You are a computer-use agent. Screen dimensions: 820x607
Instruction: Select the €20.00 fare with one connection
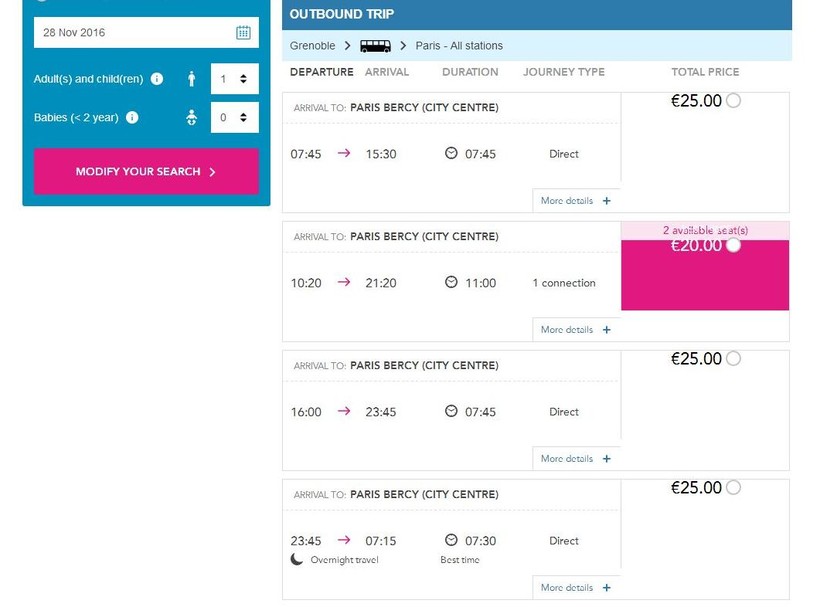pos(733,246)
